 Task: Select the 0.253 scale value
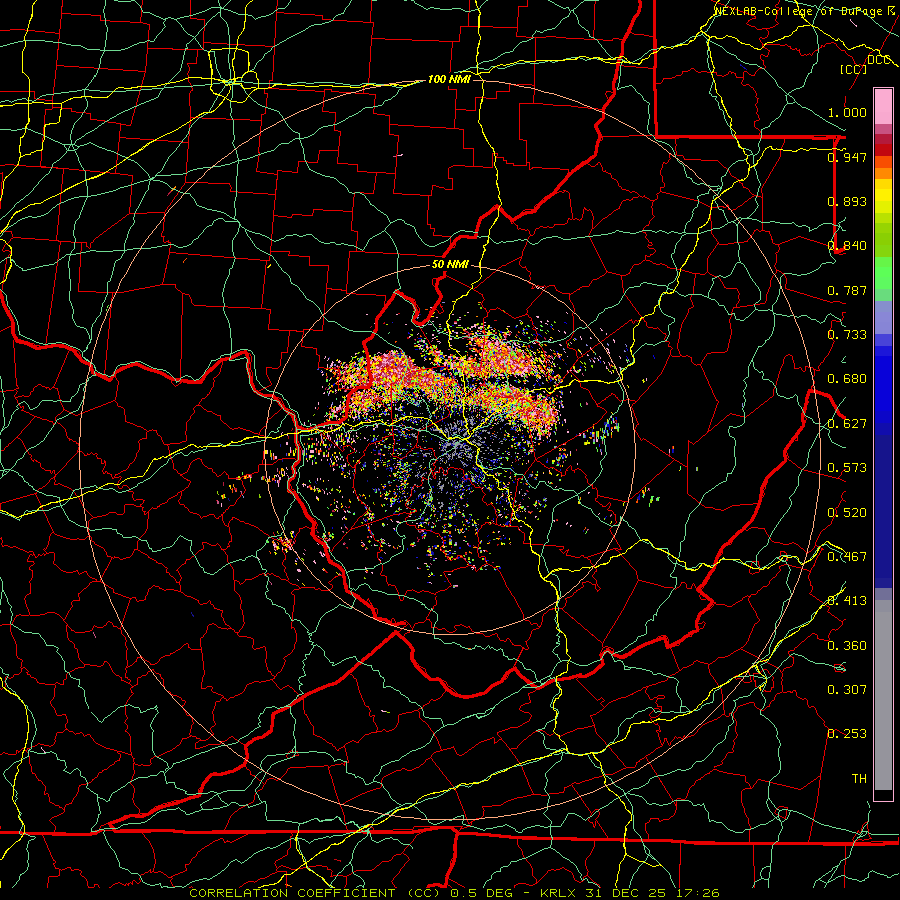click(x=847, y=734)
